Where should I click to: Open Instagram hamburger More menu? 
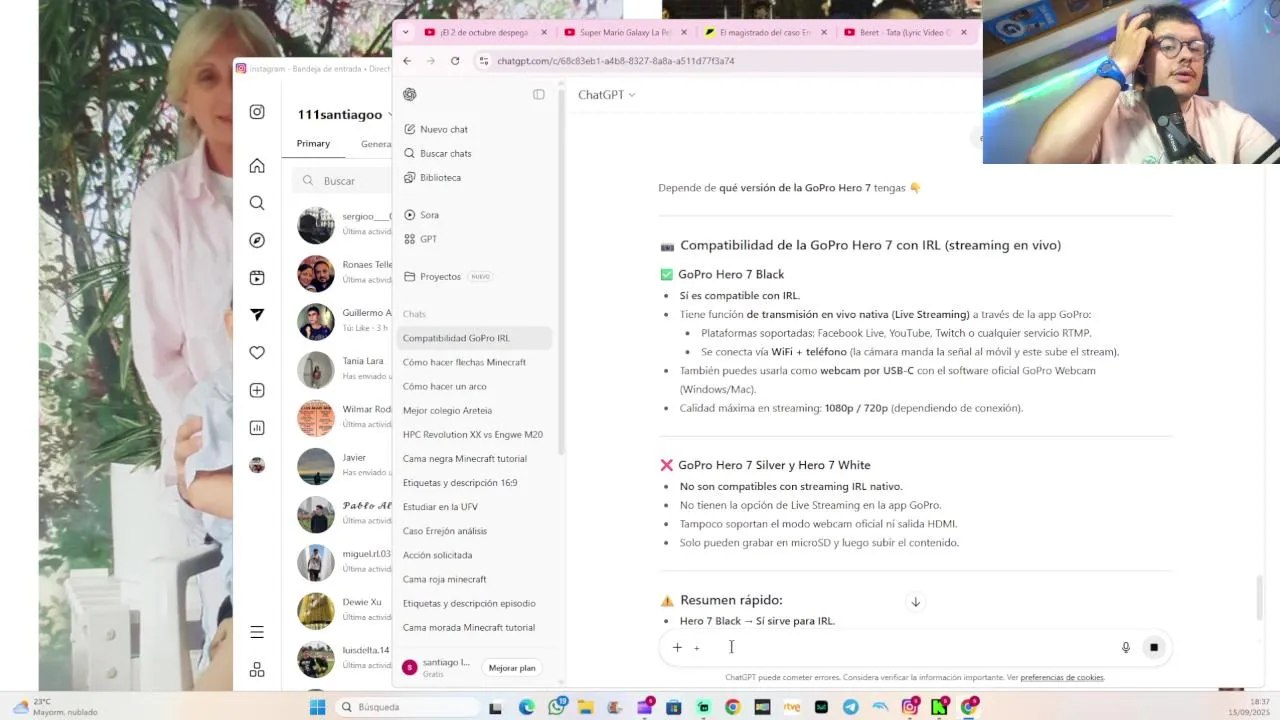(257, 632)
